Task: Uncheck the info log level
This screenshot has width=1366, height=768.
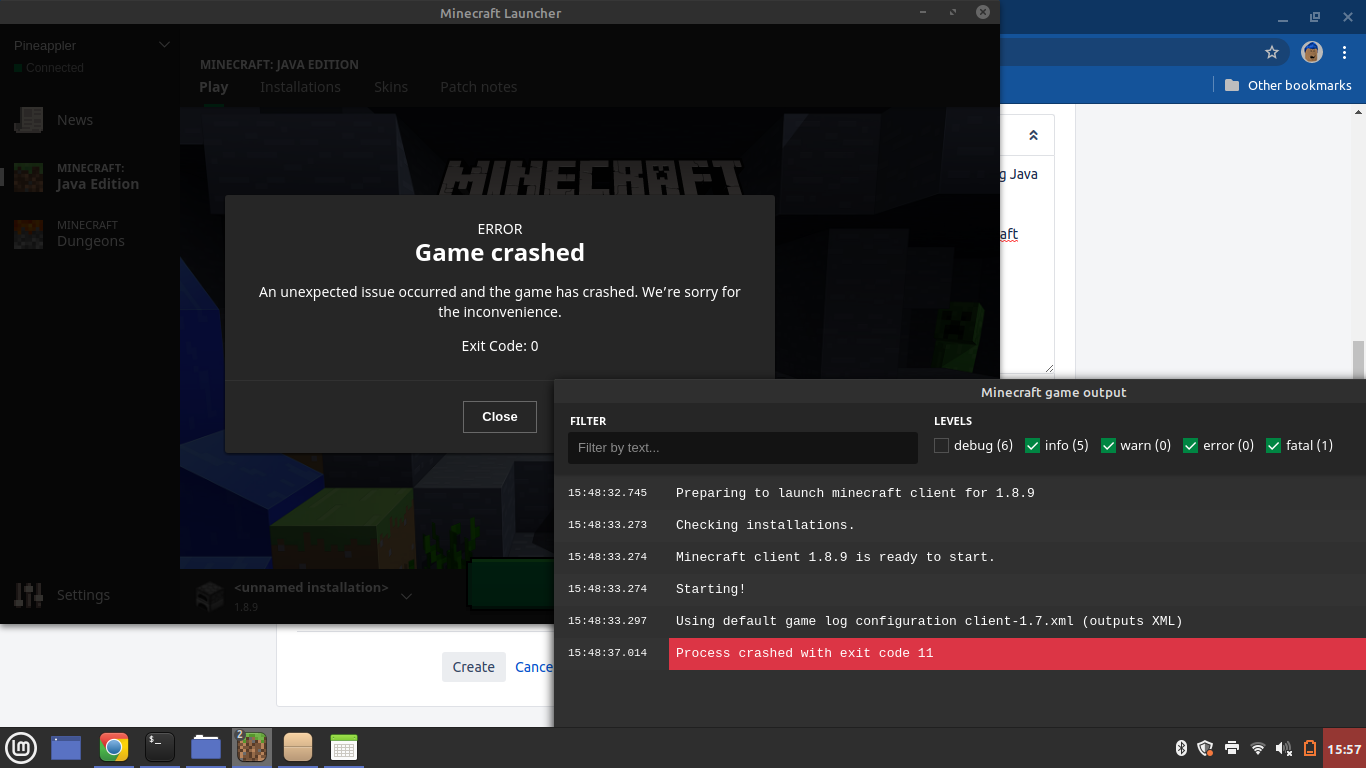Action: (x=1033, y=446)
